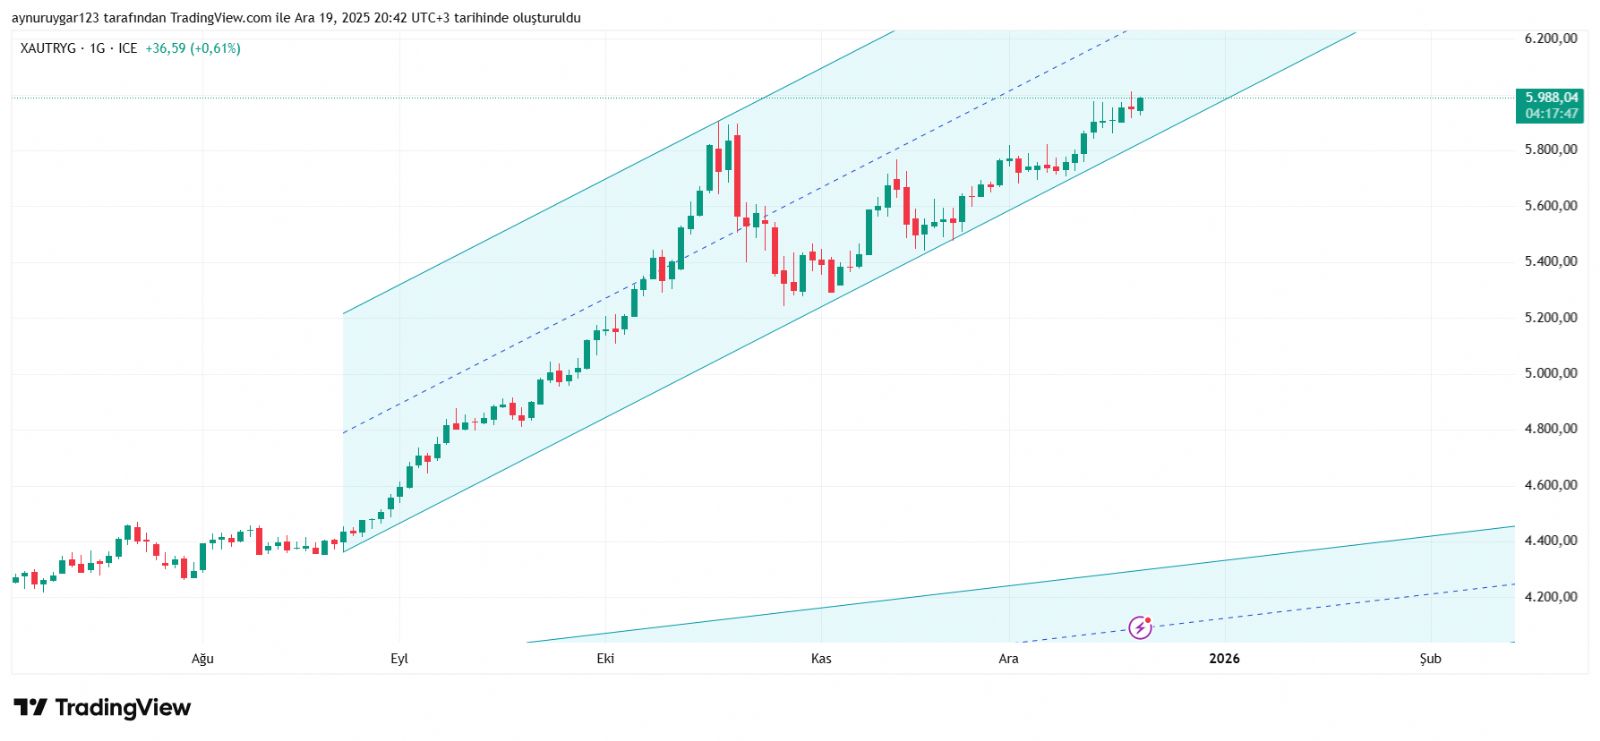Click the latest green candle near 5.988
Screen dimensions: 1600x741
[1140, 104]
